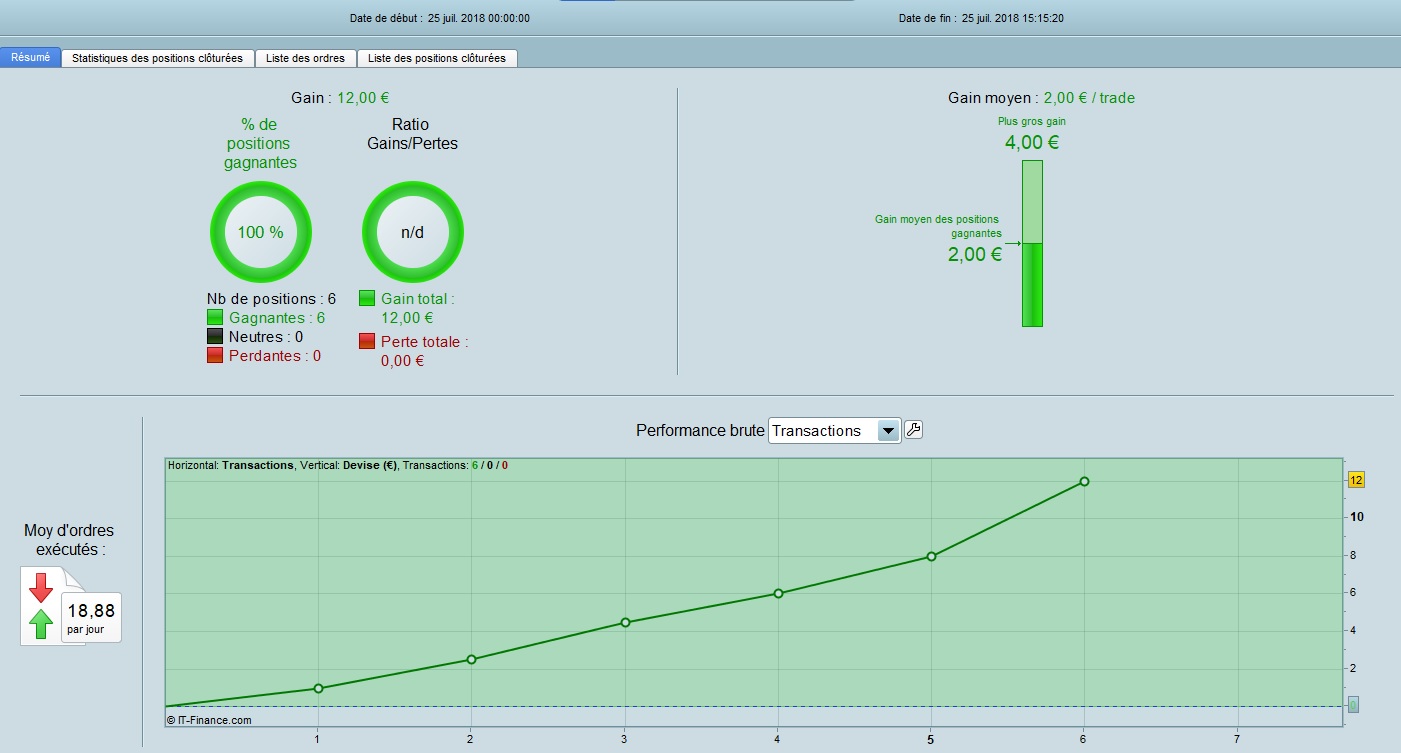Switch to the Résumé tab
Viewport: 1401px width, 753px height.
pyautogui.click(x=31, y=58)
